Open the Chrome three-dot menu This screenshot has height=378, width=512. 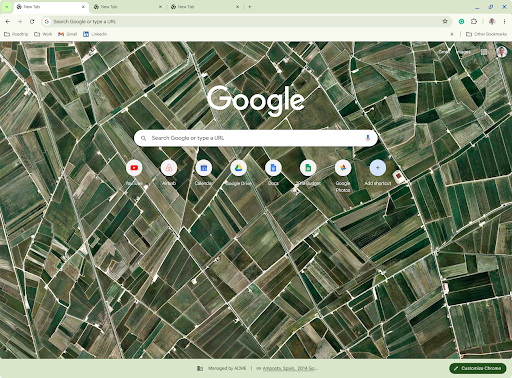pos(504,21)
